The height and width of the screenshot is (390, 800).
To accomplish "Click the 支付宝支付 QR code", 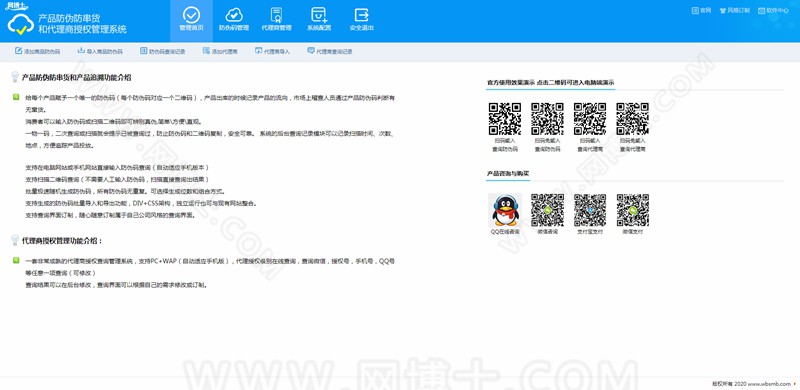I will pyautogui.click(x=590, y=210).
